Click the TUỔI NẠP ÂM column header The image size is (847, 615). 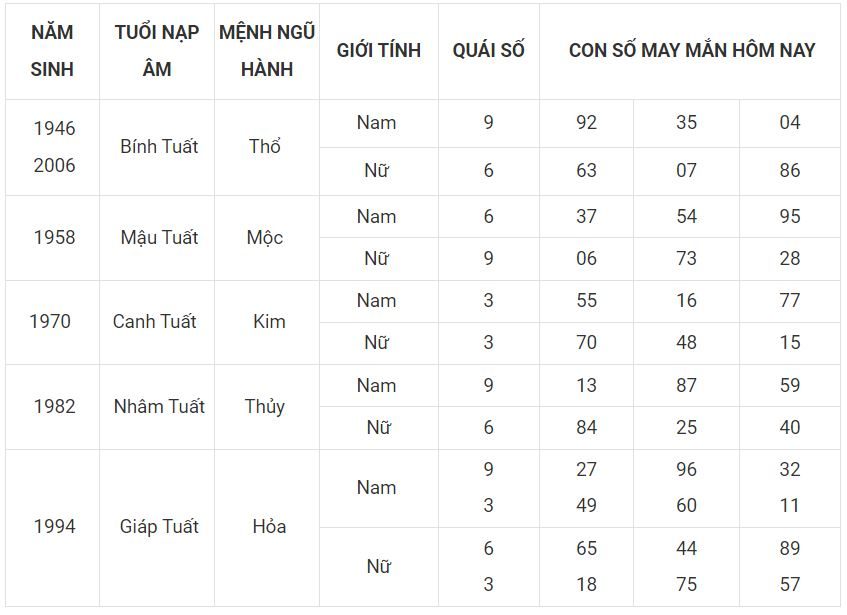click(157, 51)
